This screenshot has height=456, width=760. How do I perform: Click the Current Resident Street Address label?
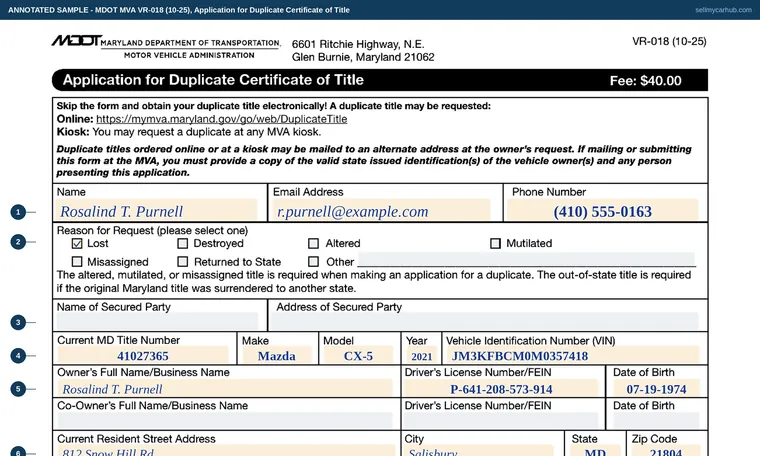(x=136, y=439)
